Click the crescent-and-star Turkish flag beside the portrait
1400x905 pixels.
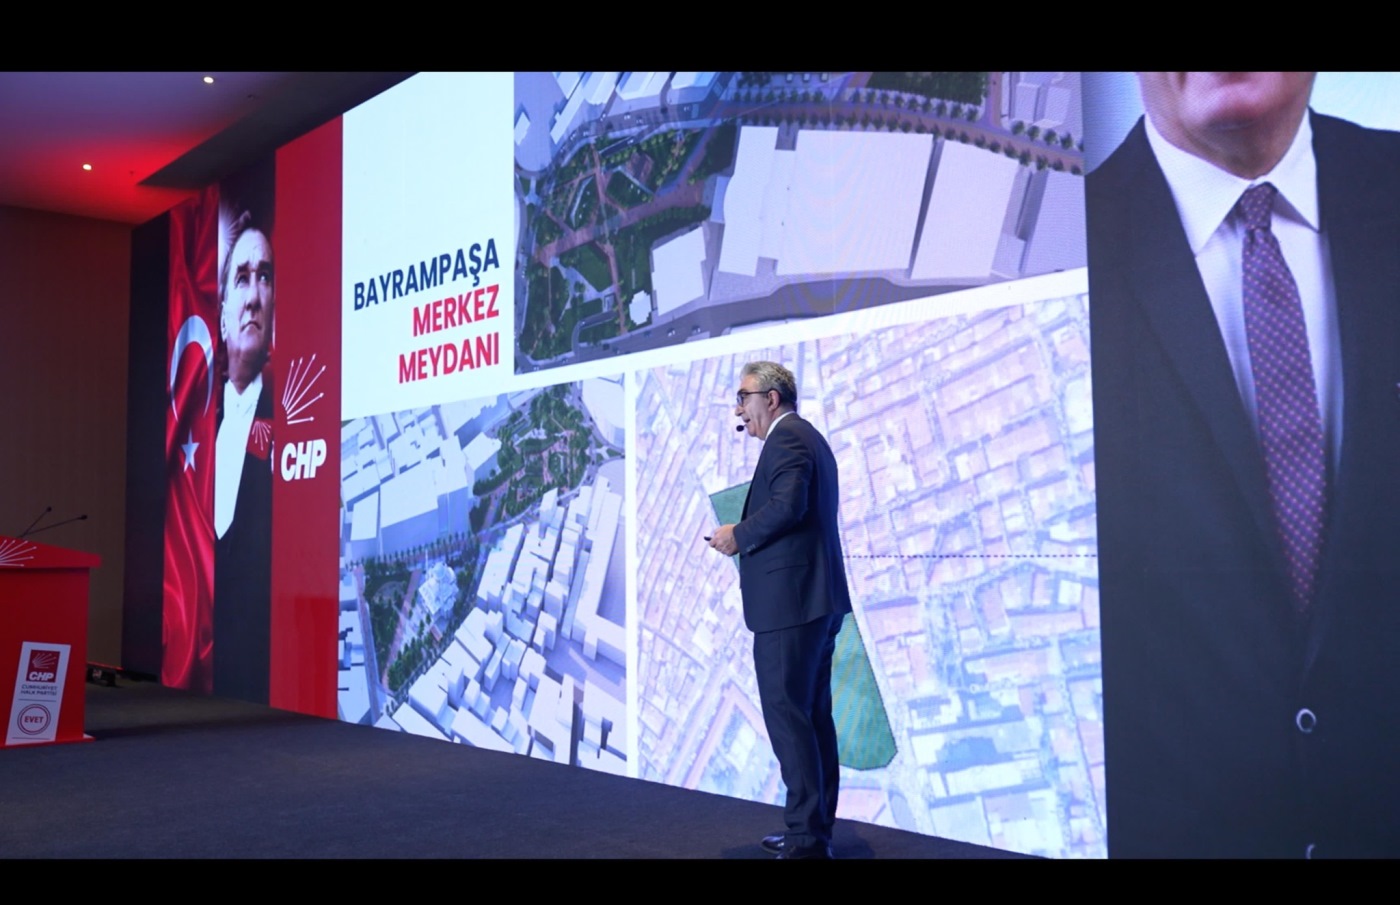click(x=191, y=440)
